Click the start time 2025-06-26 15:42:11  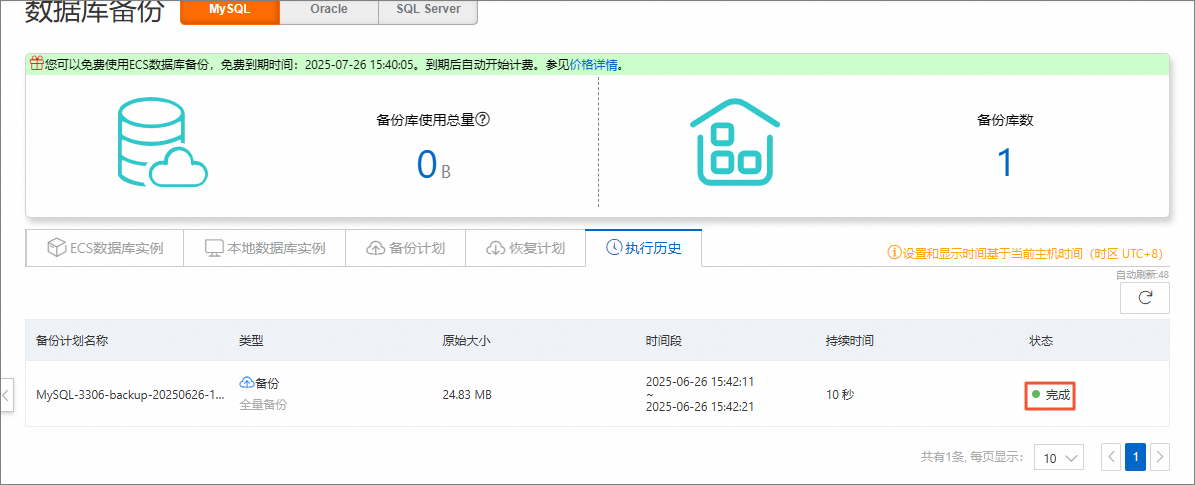click(x=700, y=381)
